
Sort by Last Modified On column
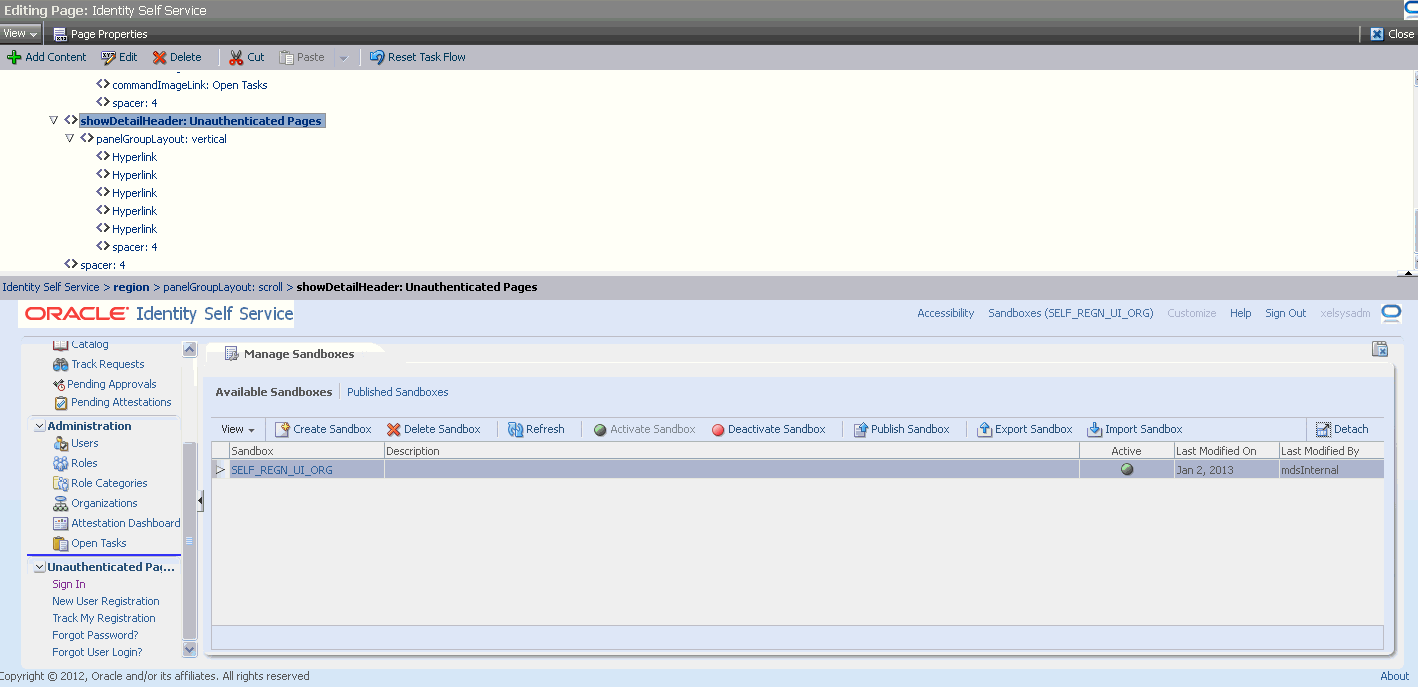[1226, 451]
